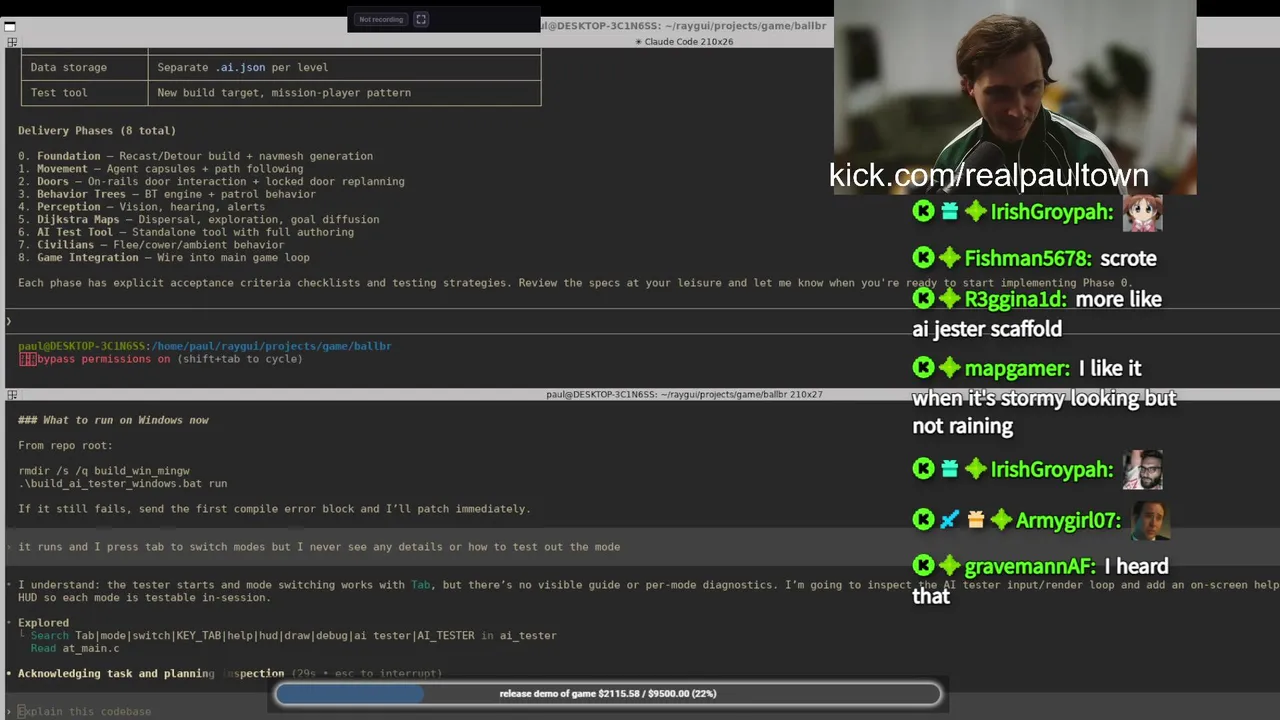The image size is (1280, 720).
Task: Click the crossed swords moderator badge by Armygirl07
Action: pos(950,520)
